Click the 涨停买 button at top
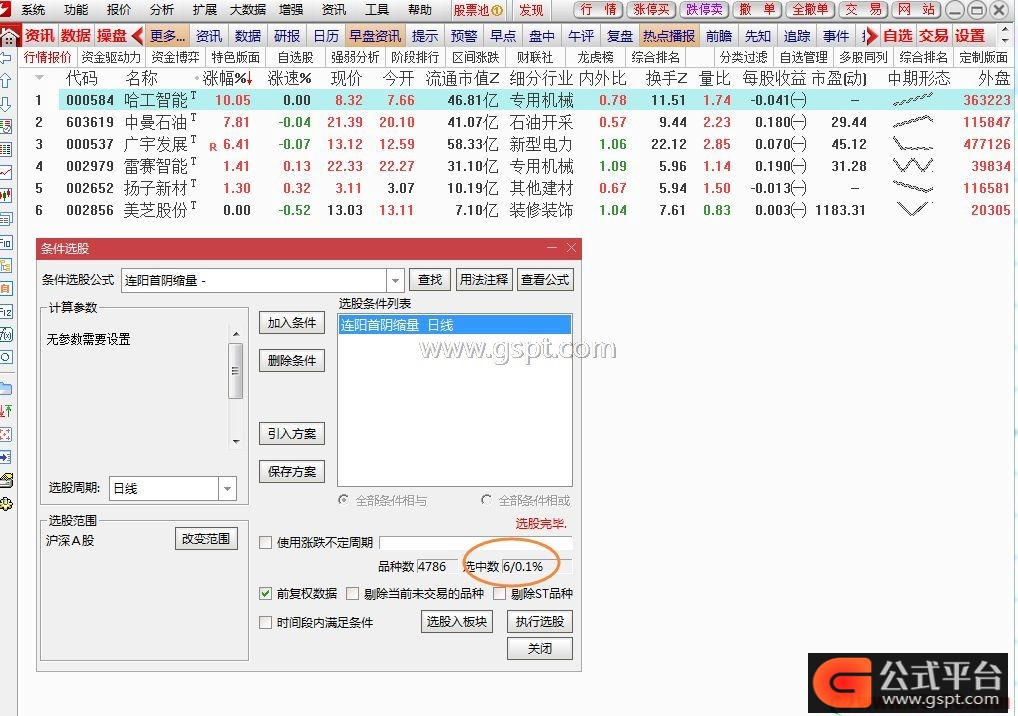The height and width of the screenshot is (716, 1018). tap(651, 10)
